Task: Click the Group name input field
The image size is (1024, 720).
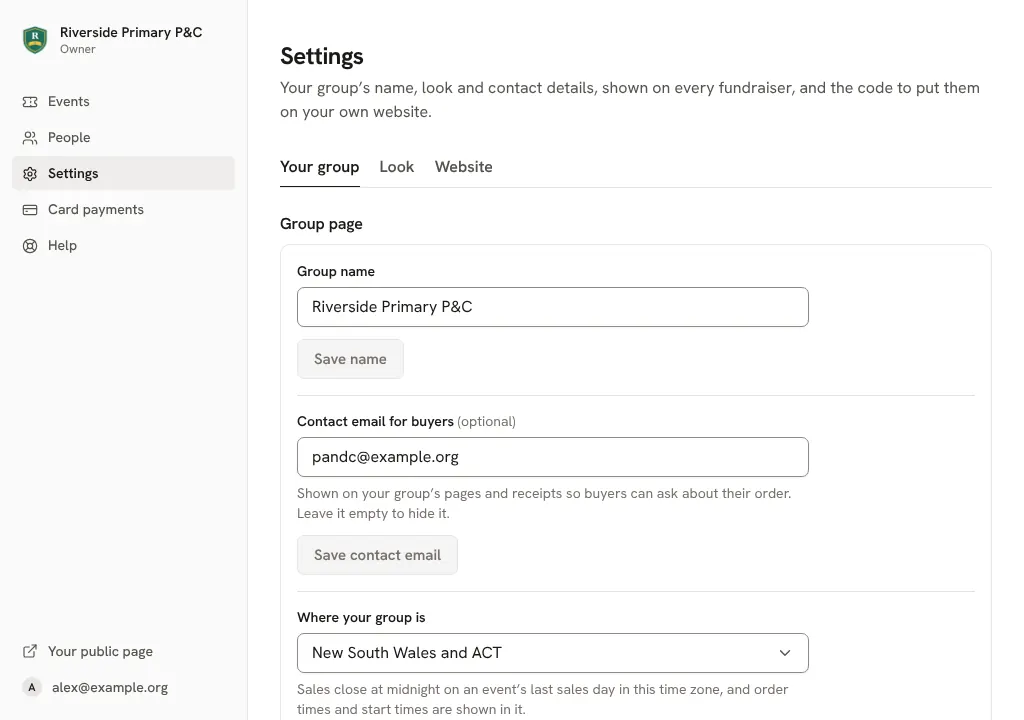Action: click(552, 307)
